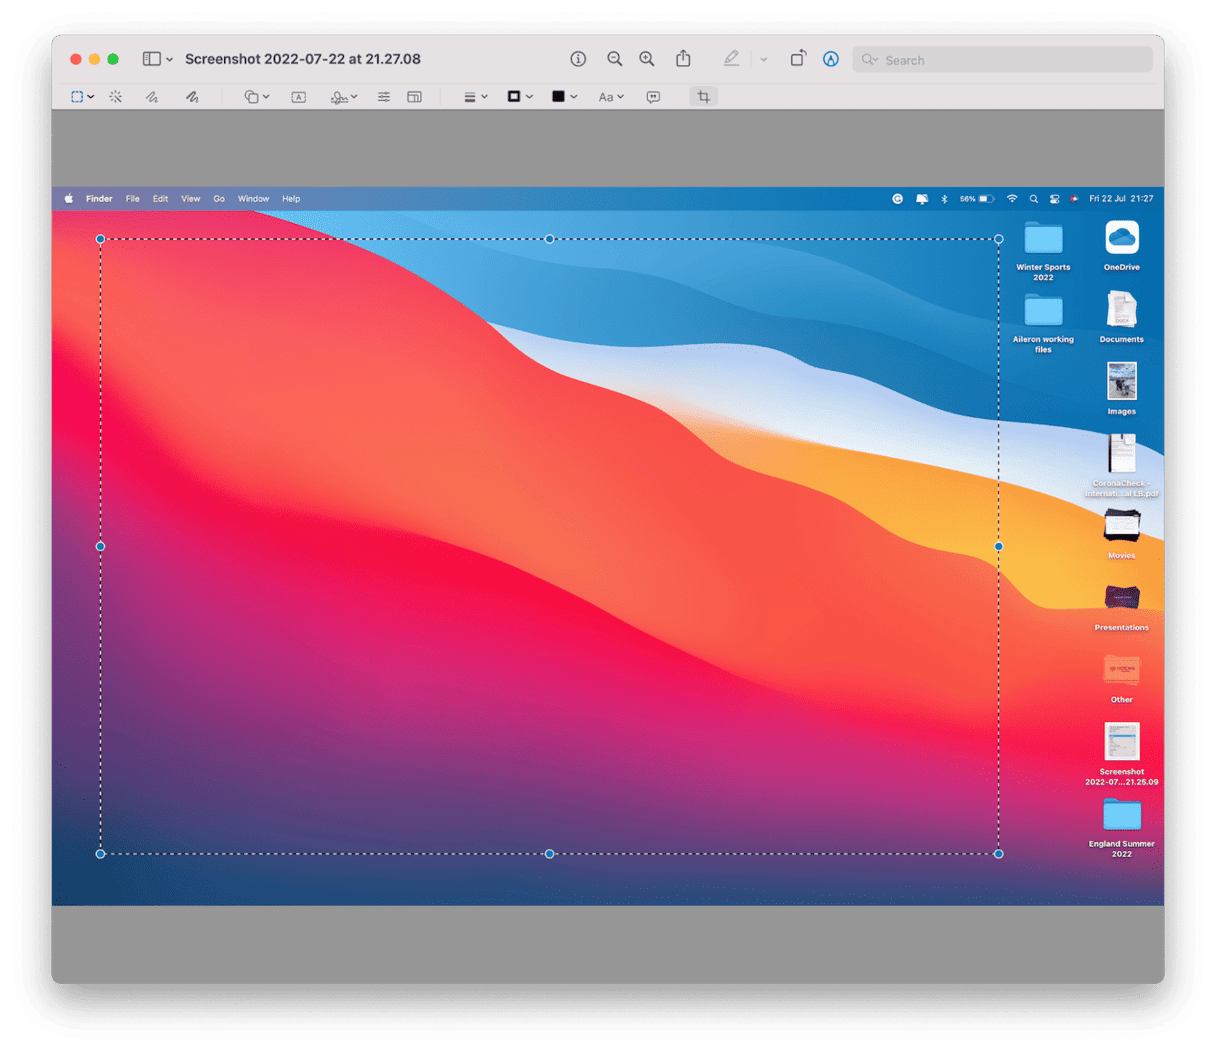Open the Adjust Size tool
Viewport: 1216px width, 1052px height.
(x=414, y=96)
